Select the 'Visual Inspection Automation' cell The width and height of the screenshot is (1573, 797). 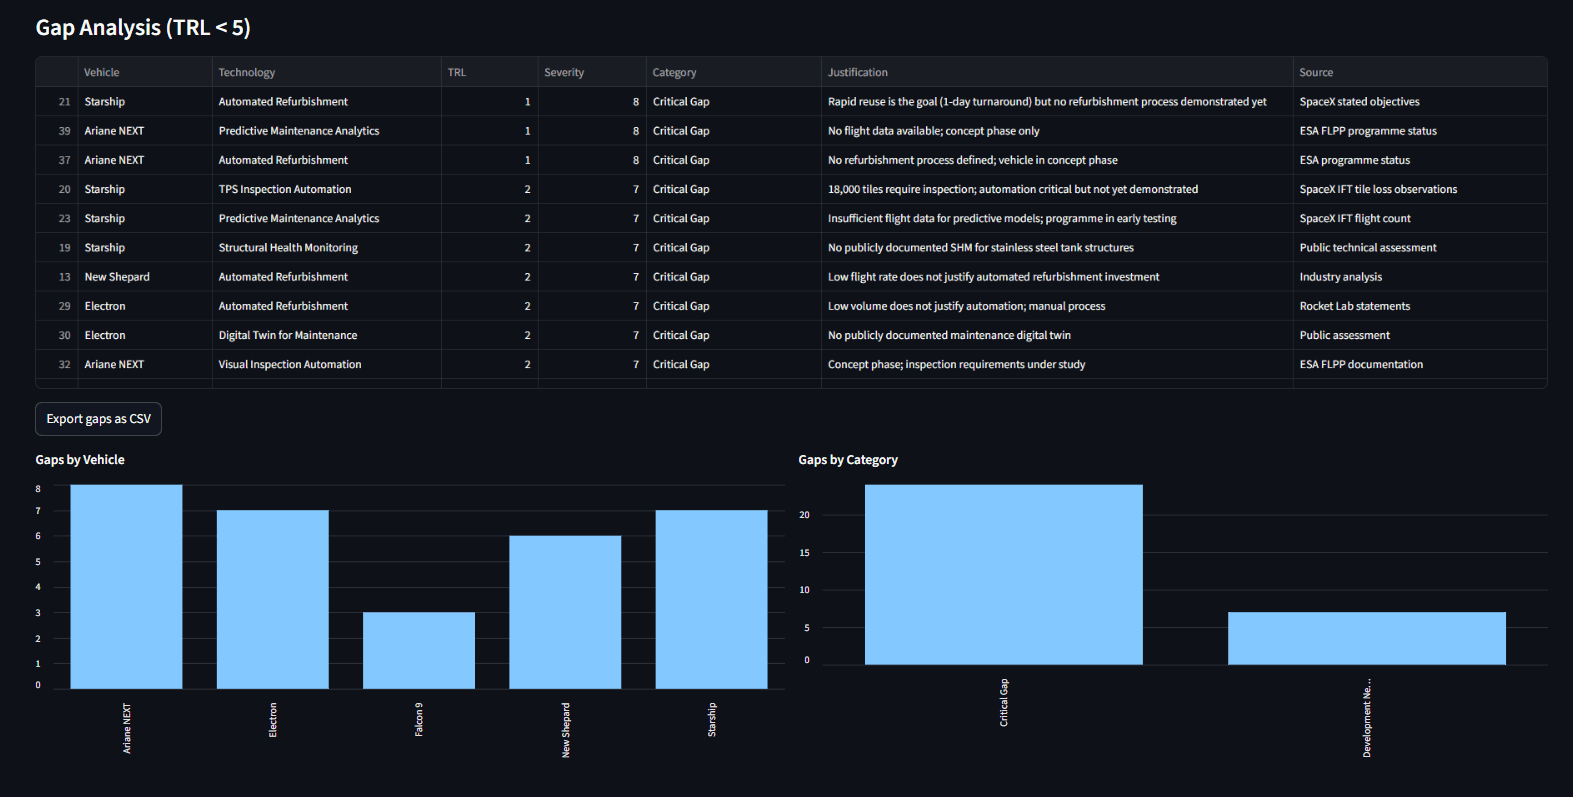[x=326, y=364]
